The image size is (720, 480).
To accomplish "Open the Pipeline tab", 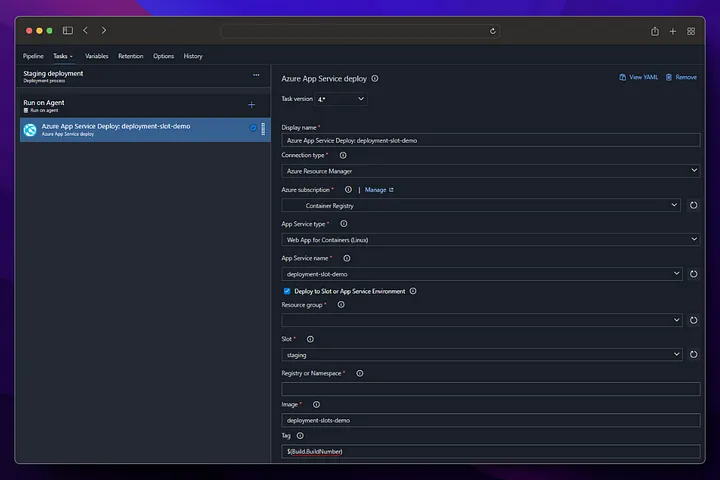I will coord(33,56).
